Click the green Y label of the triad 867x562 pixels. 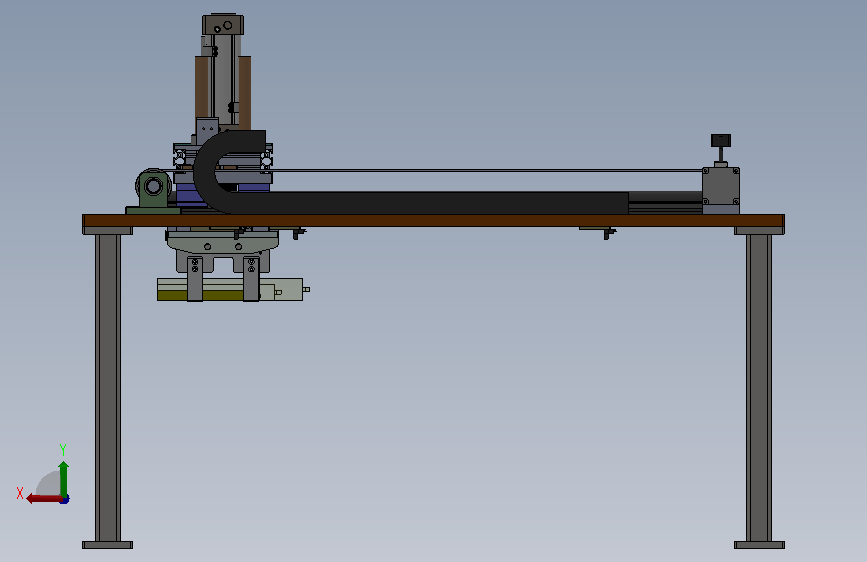click(x=63, y=449)
